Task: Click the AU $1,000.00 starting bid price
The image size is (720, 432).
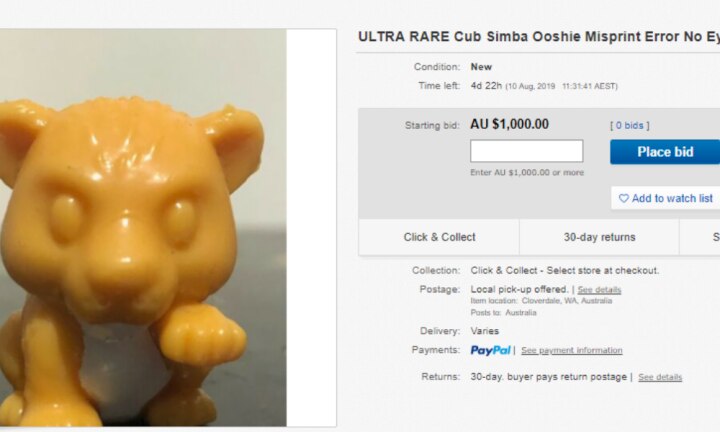Action: coord(509,124)
